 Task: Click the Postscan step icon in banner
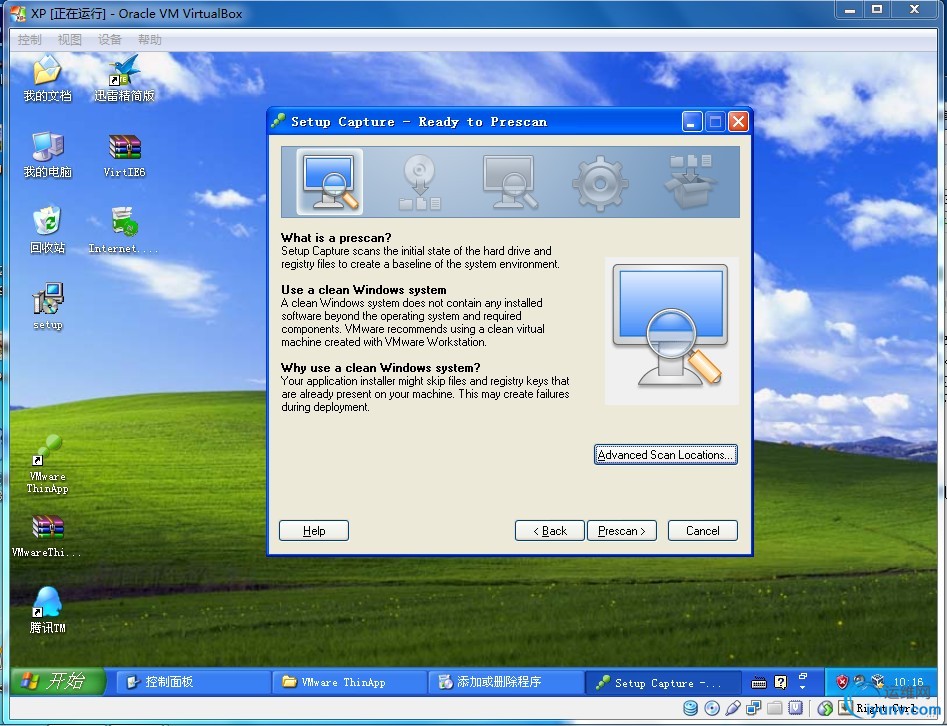point(510,182)
